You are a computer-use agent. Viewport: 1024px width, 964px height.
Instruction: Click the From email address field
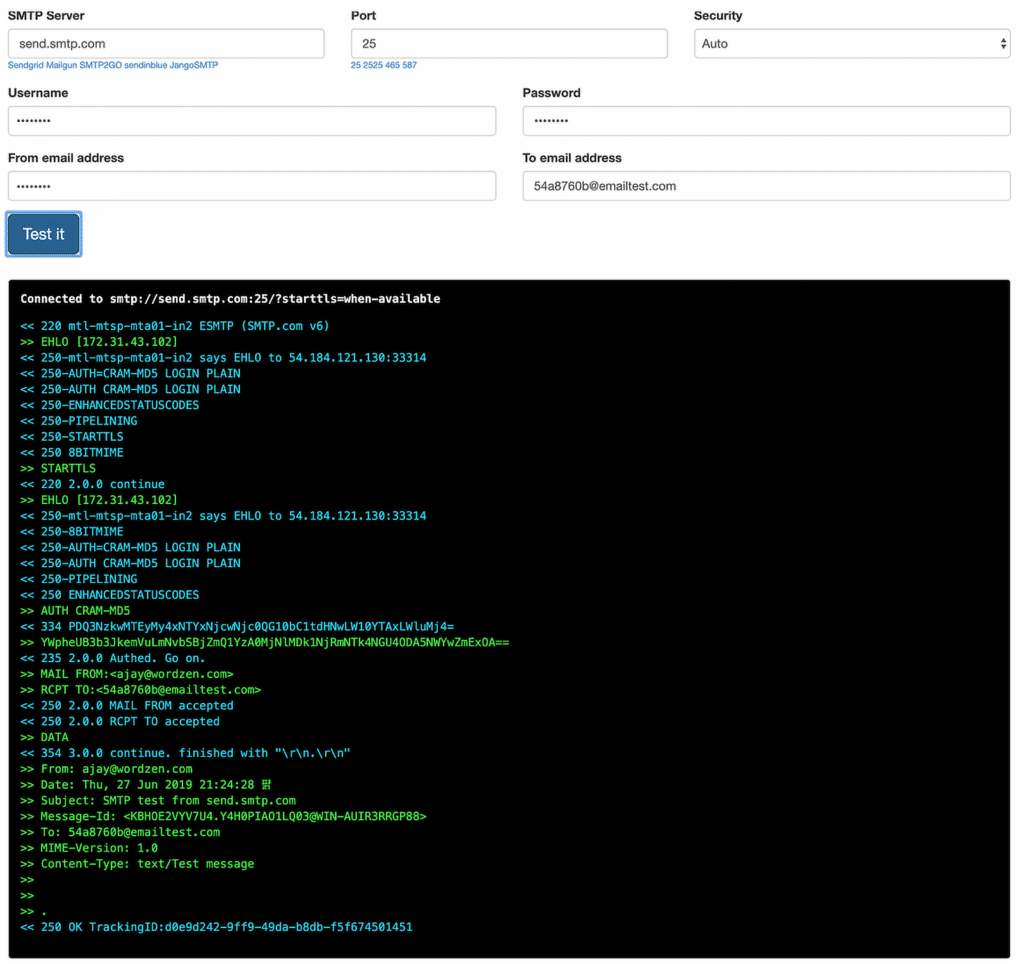(x=250, y=185)
